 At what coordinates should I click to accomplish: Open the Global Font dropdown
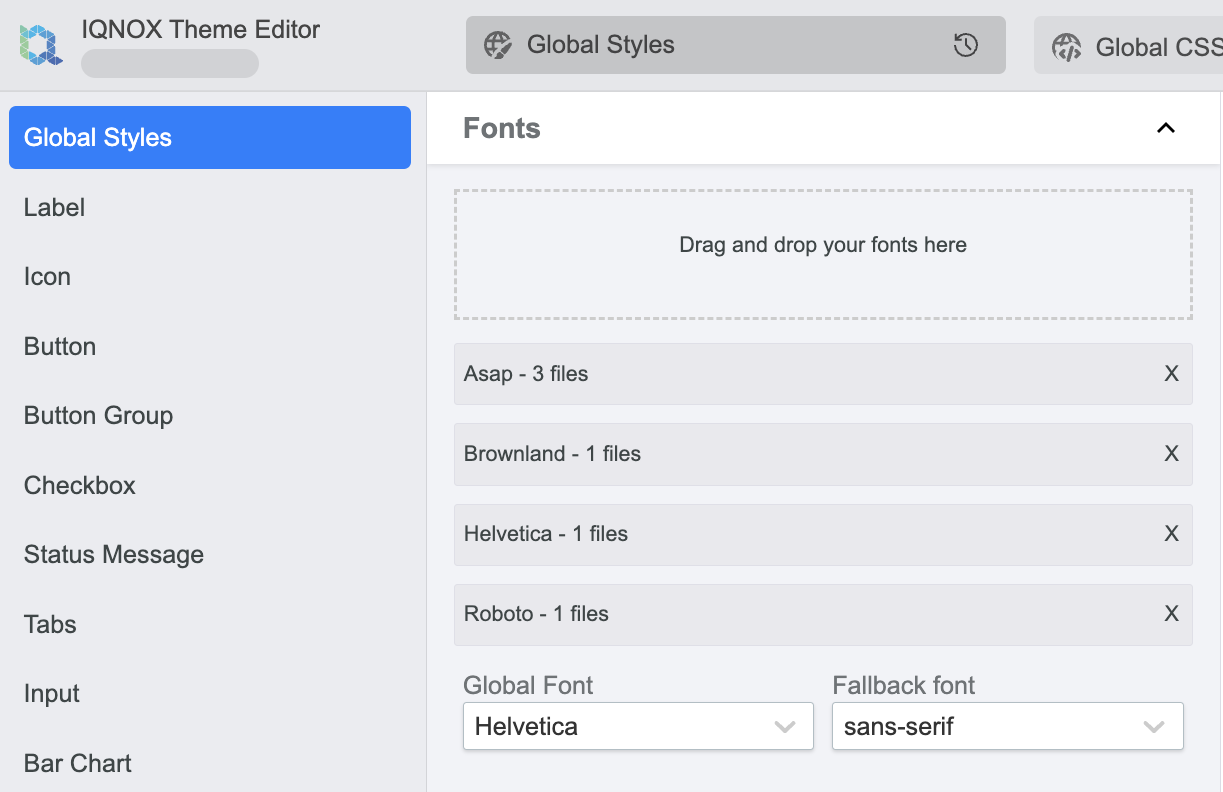(638, 726)
